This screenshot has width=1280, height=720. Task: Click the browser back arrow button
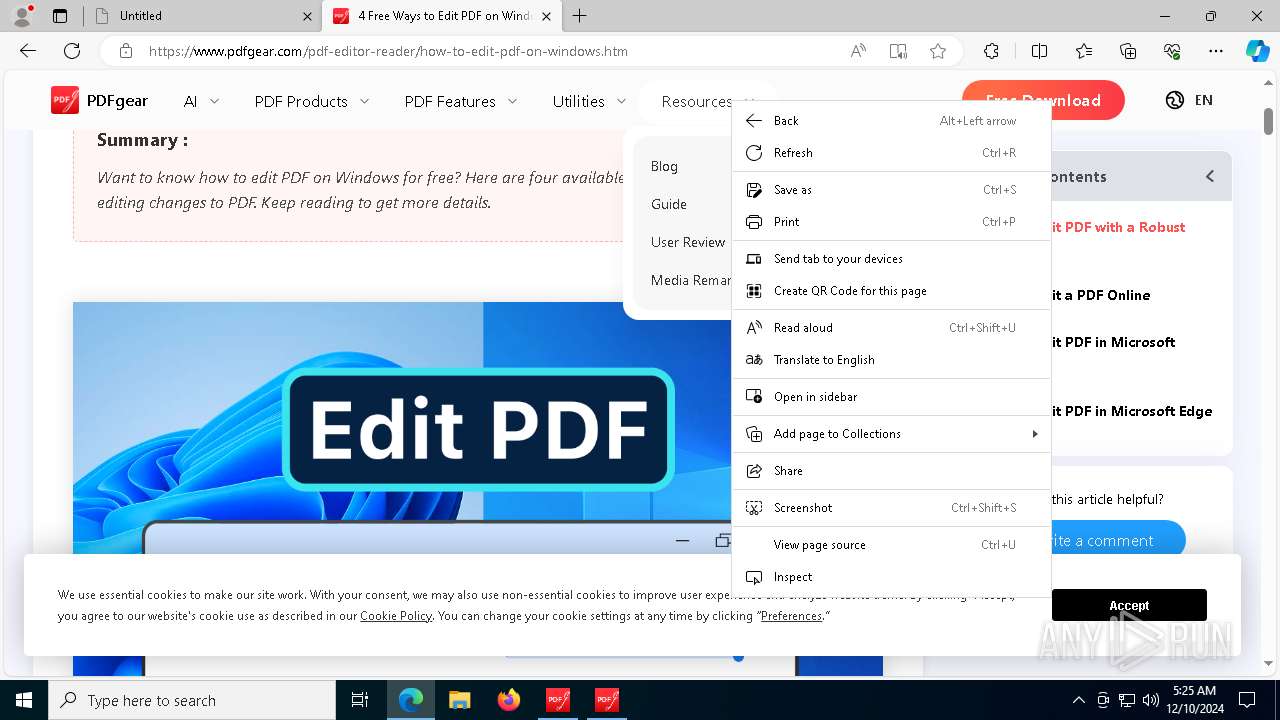(28, 51)
